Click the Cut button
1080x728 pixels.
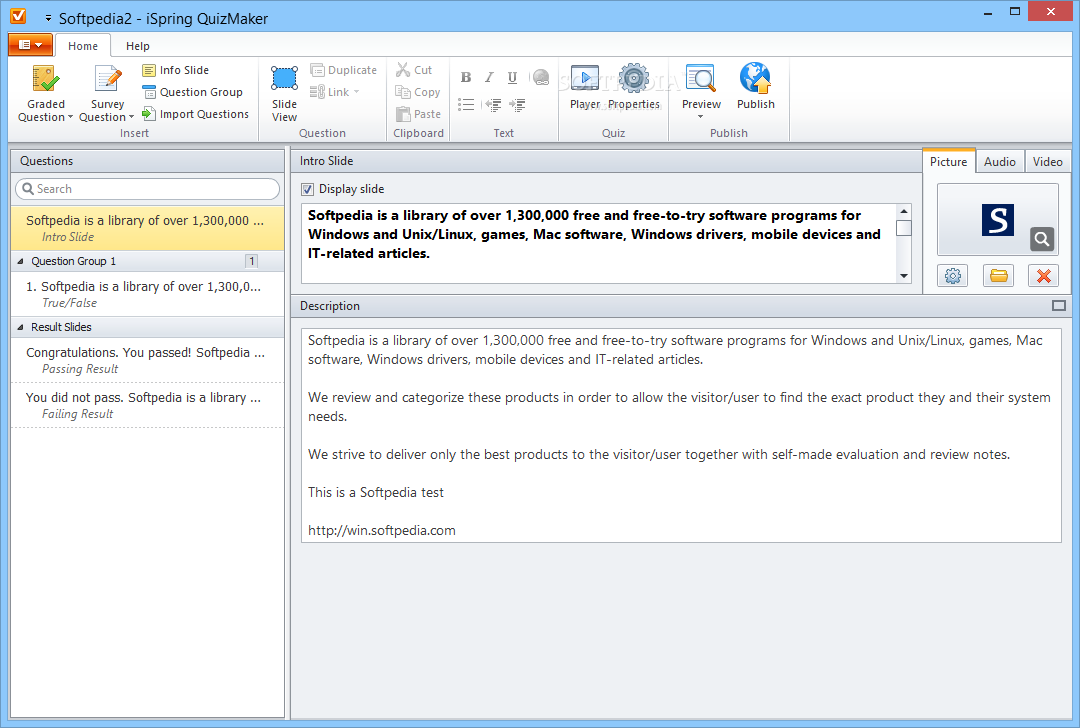[414, 70]
